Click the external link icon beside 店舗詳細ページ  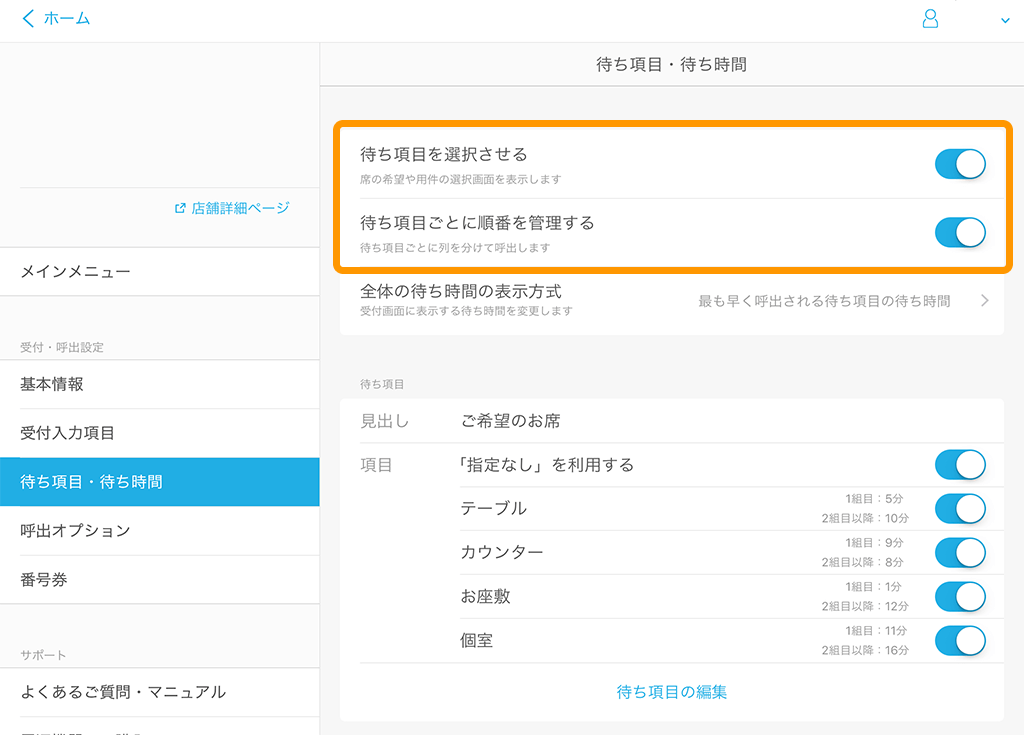(x=180, y=208)
